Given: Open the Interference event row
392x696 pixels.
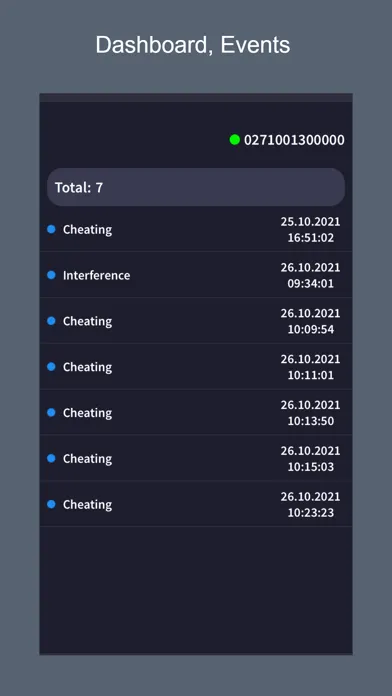Looking at the screenshot, I should tap(196, 275).
